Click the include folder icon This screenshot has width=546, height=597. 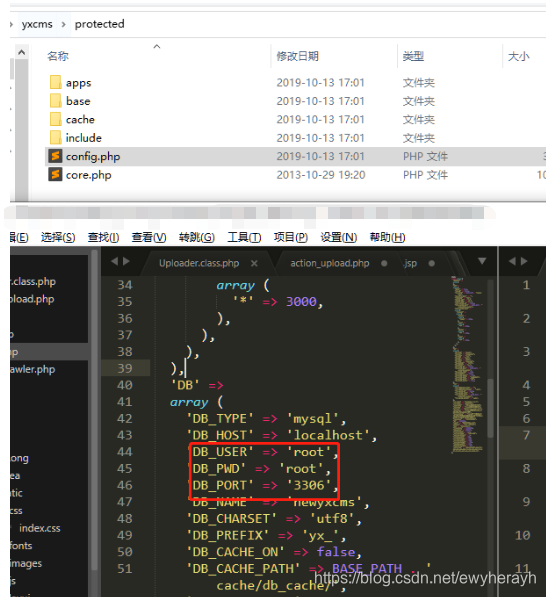click(x=56, y=137)
